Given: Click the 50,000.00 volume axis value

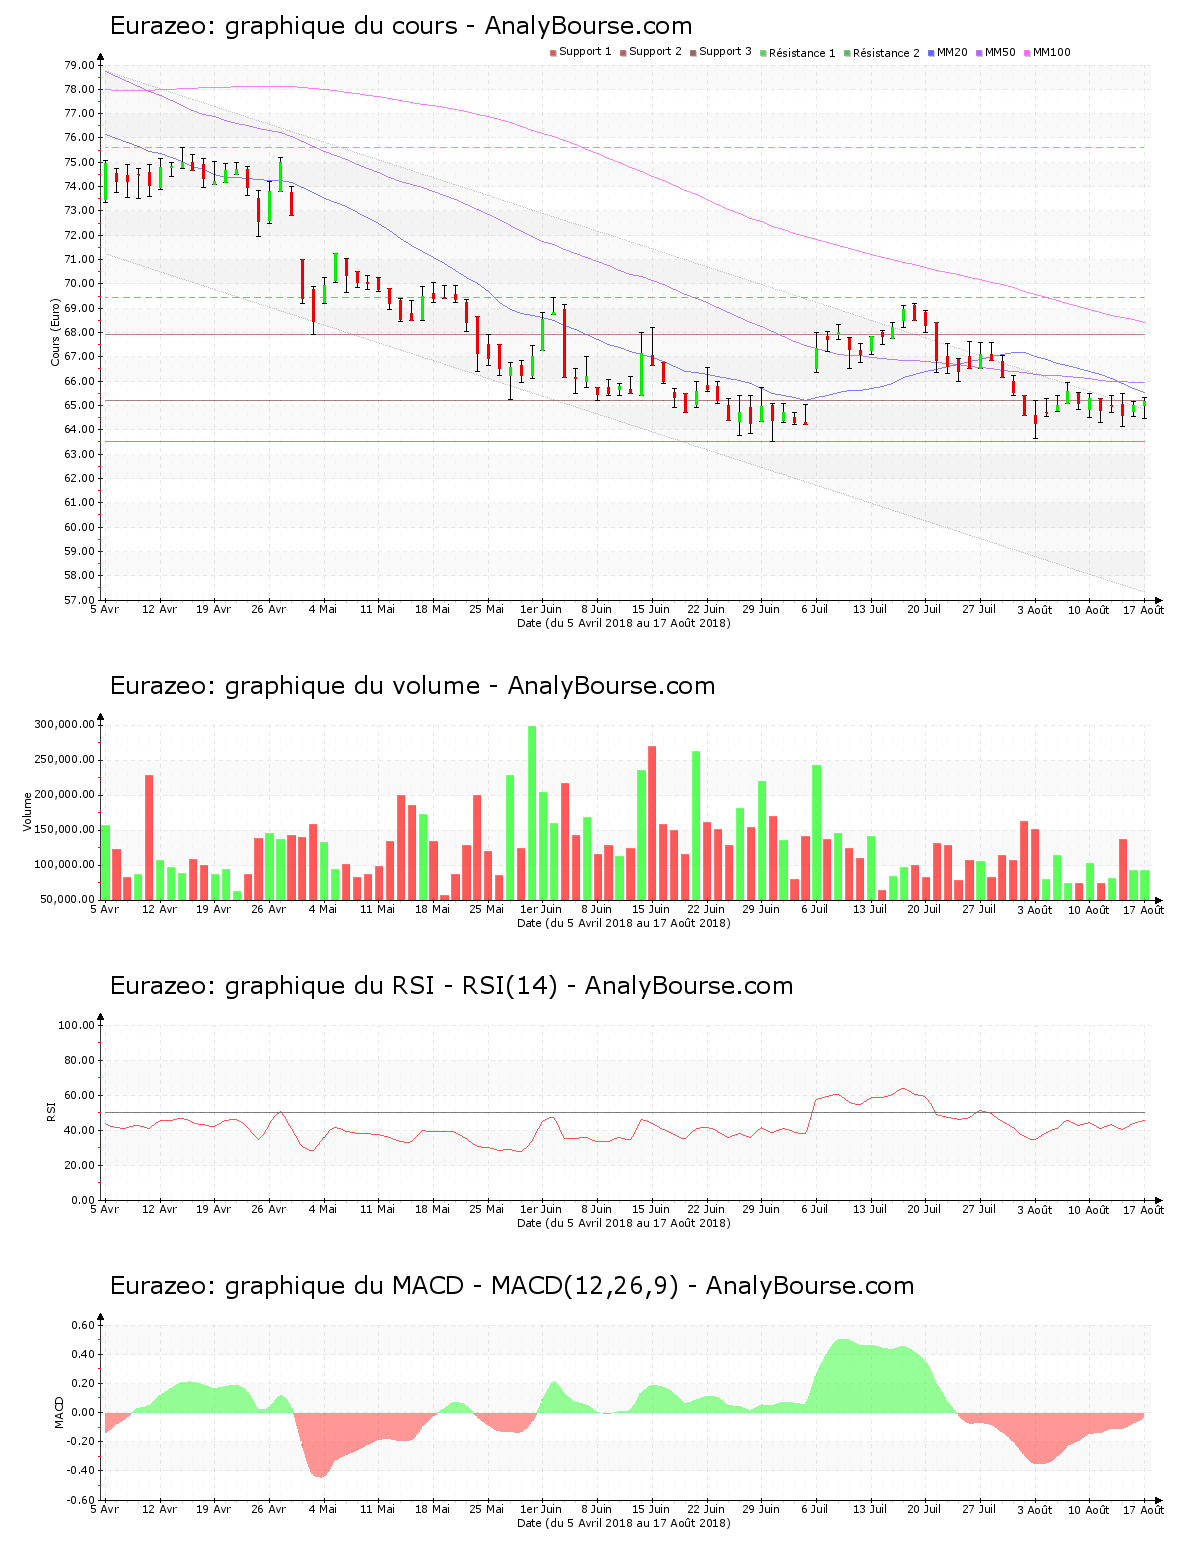Looking at the screenshot, I should pos(67,900).
